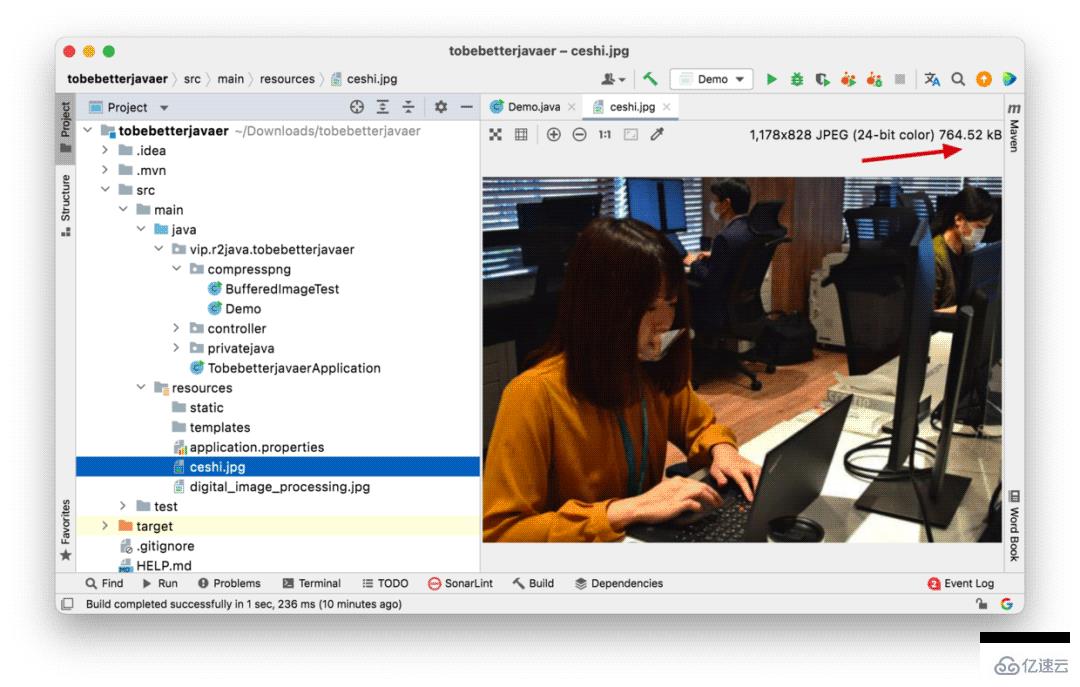Expand the controller package

[176, 328]
